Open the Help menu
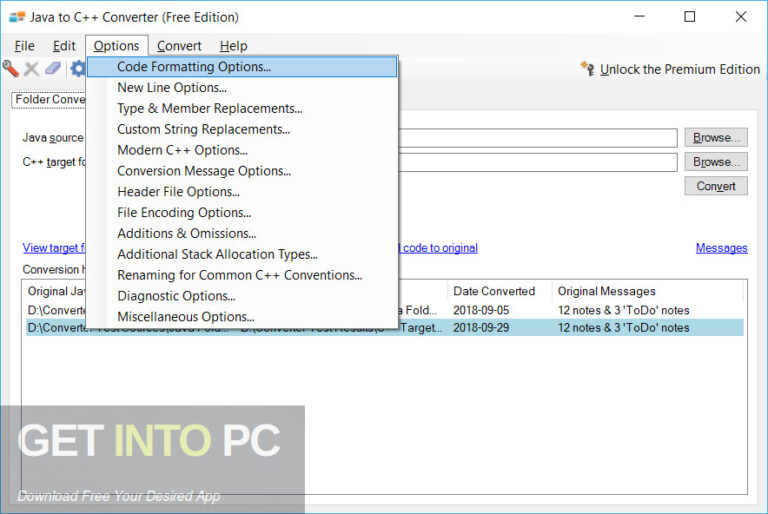This screenshot has width=768, height=514. pyautogui.click(x=234, y=46)
